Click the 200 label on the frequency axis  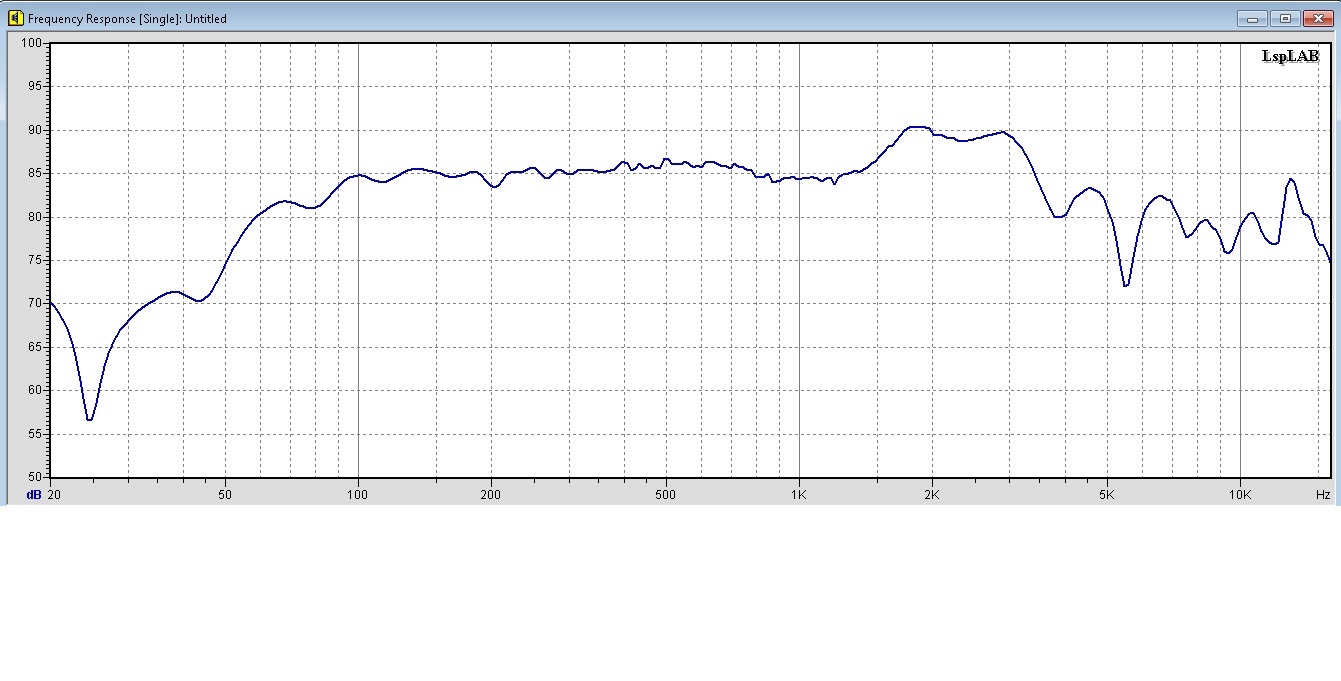pyautogui.click(x=491, y=495)
